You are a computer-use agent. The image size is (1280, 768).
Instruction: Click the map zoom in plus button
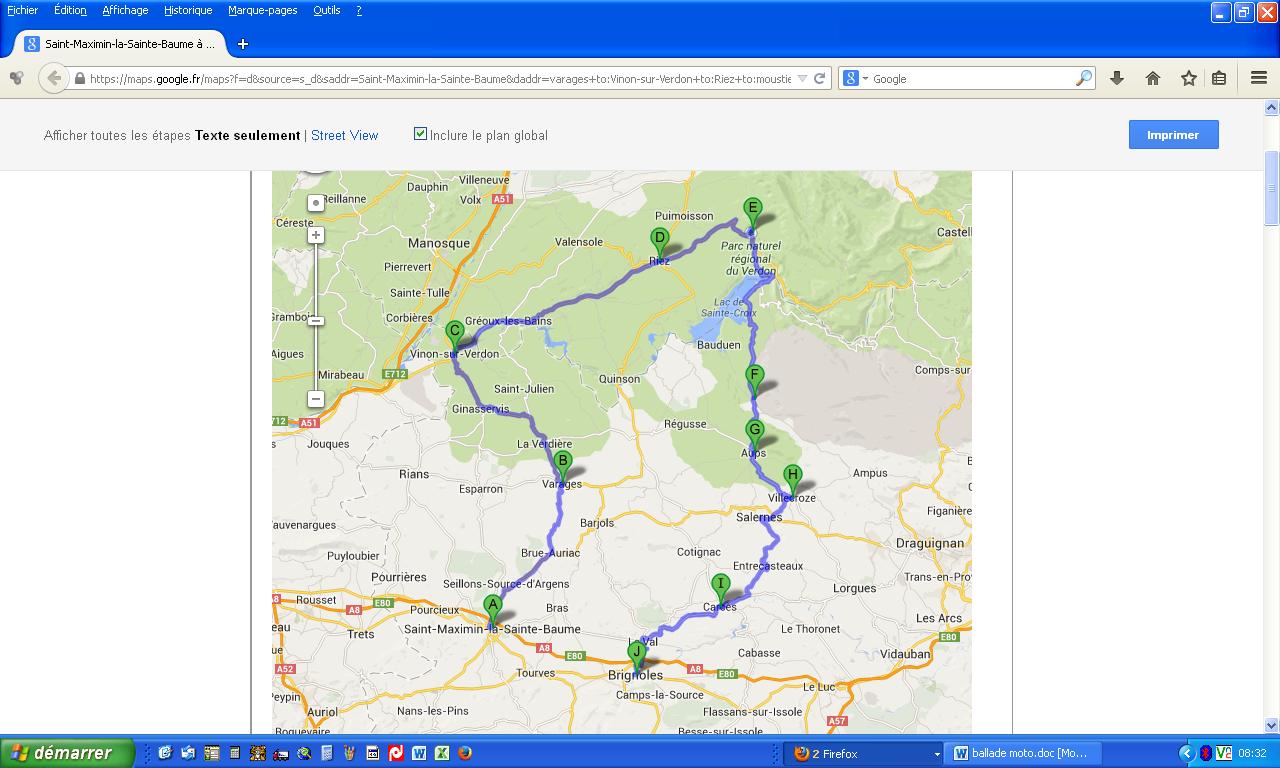pos(316,235)
